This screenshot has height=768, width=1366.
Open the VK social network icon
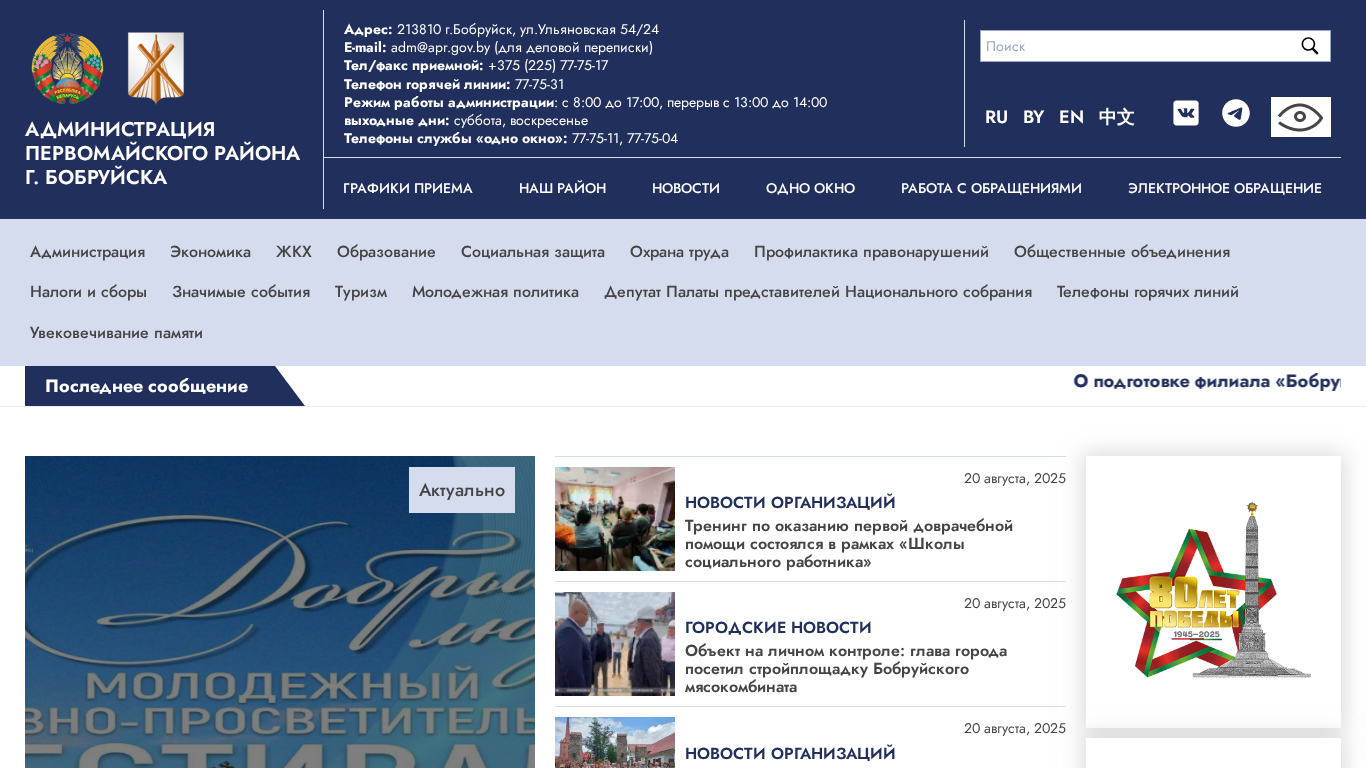(1186, 113)
